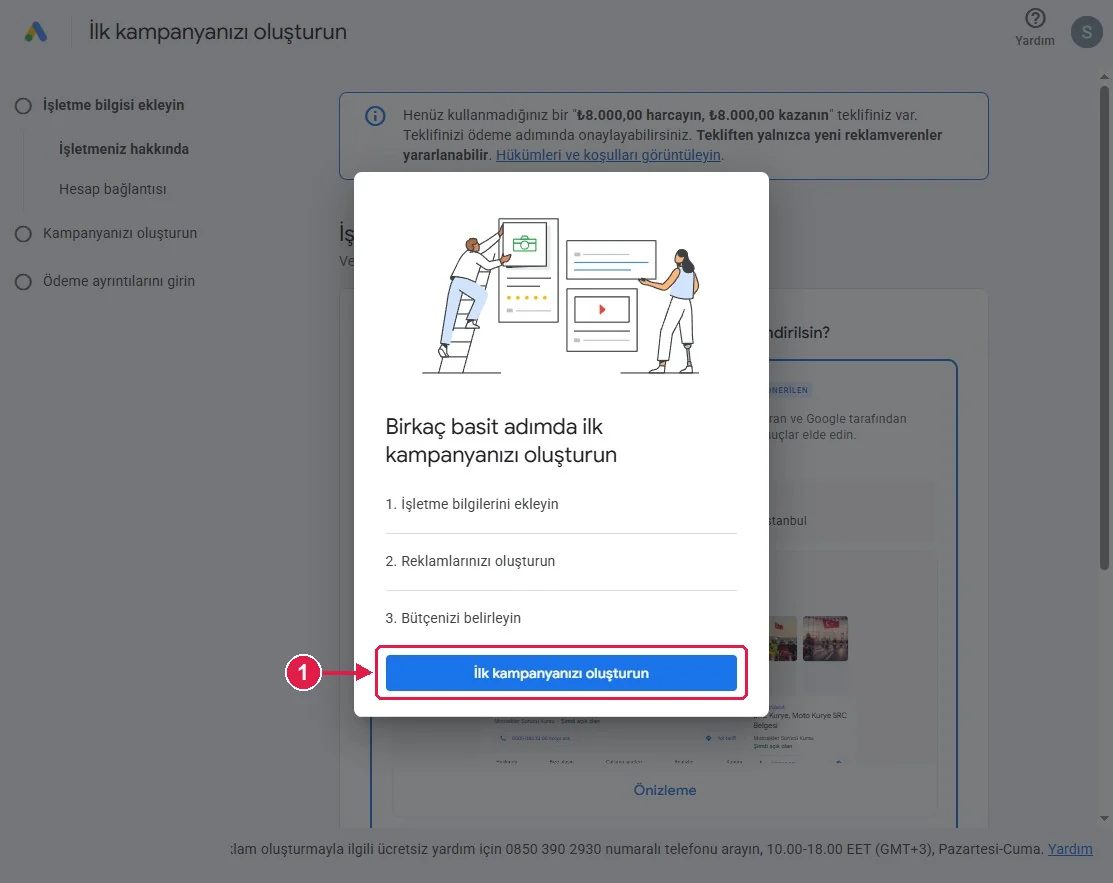Click the Önizleme preview link
This screenshot has width=1113, height=883.
664,790
